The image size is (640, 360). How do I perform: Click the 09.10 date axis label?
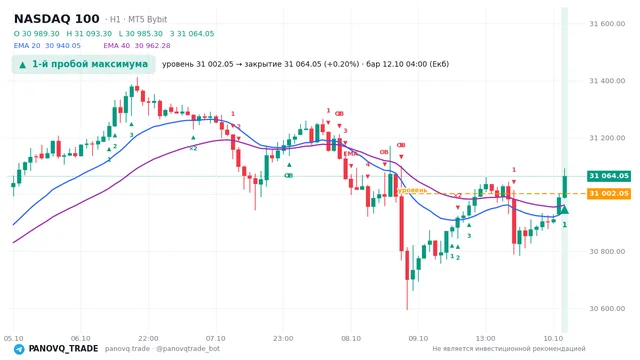pos(418,338)
